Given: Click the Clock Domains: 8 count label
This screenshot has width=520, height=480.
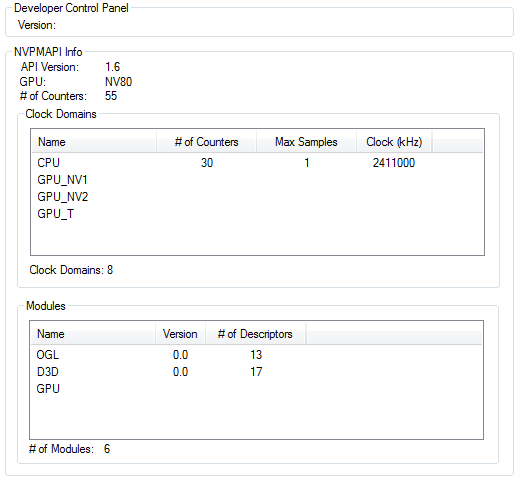Looking at the screenshot, I should (x=71, y=270).
